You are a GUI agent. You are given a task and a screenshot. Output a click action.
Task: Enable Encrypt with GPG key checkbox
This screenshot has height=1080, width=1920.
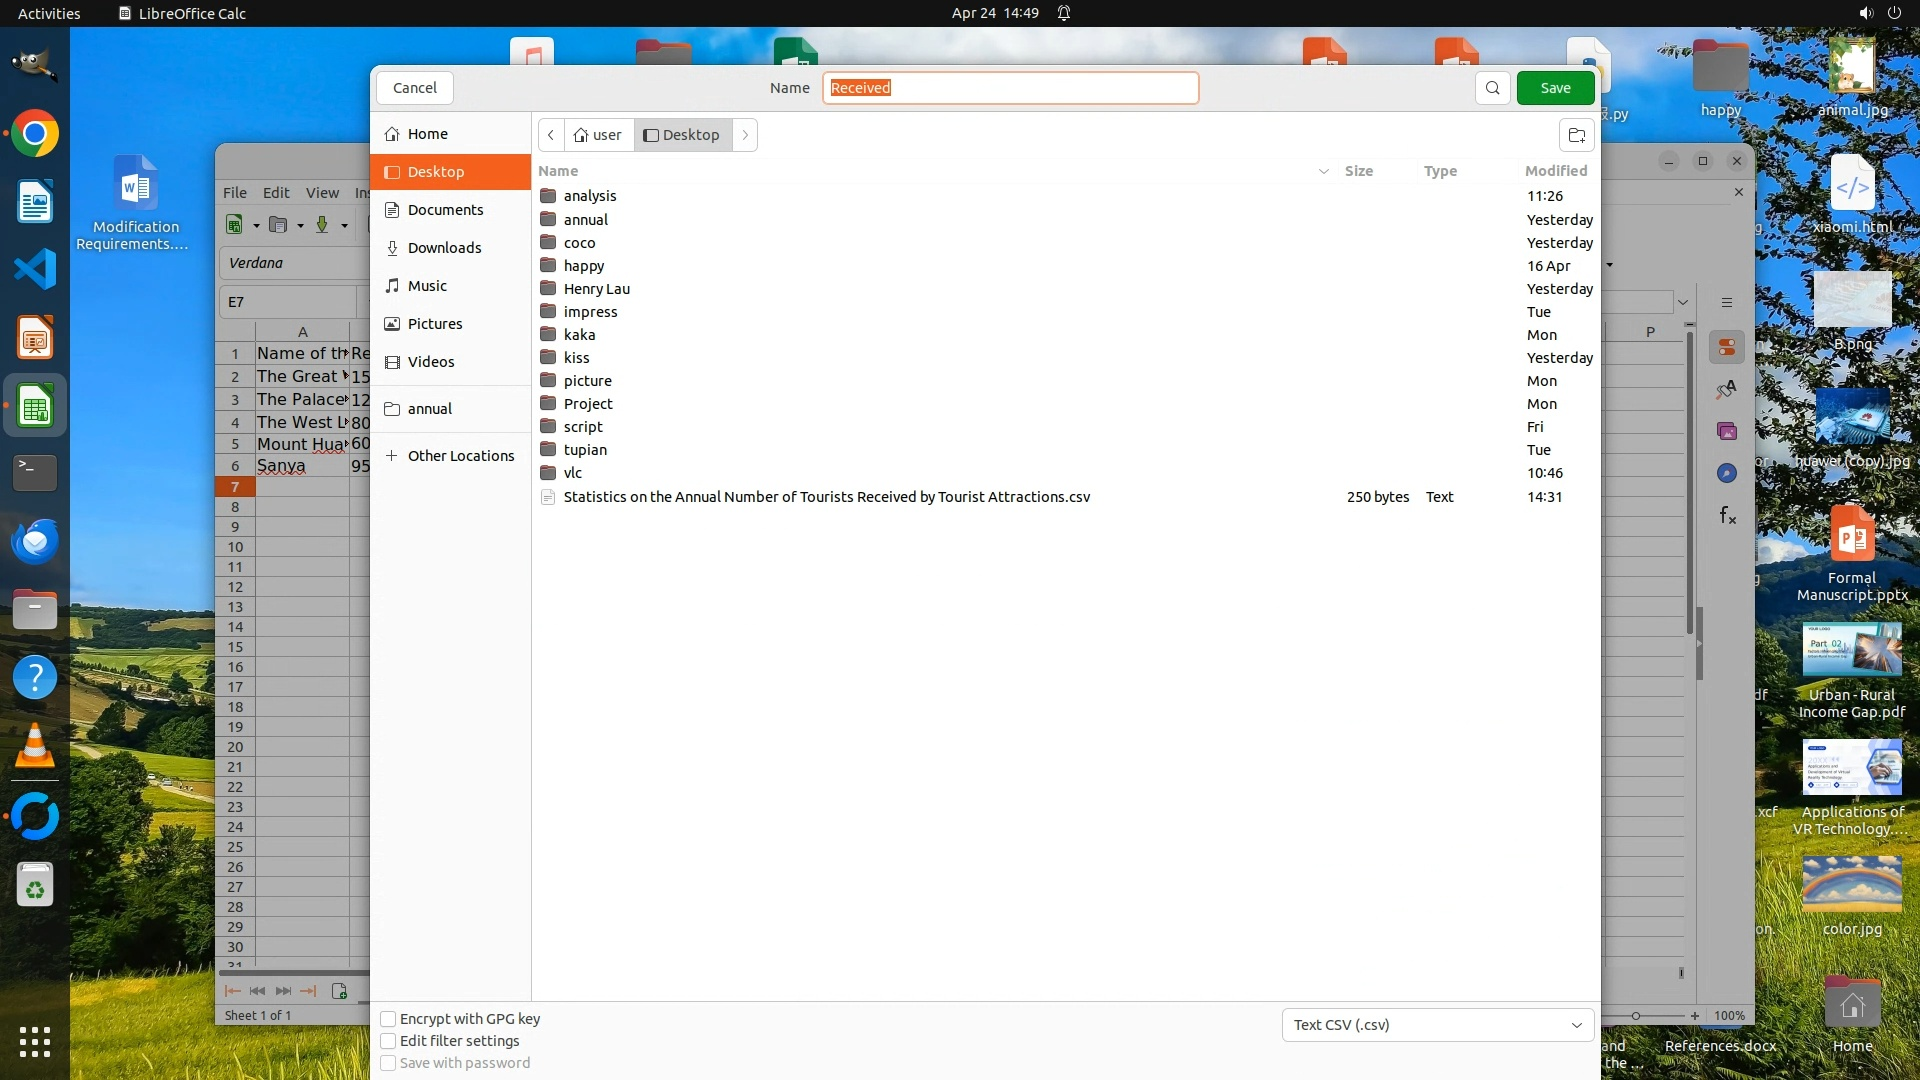tap(389, 1019)
